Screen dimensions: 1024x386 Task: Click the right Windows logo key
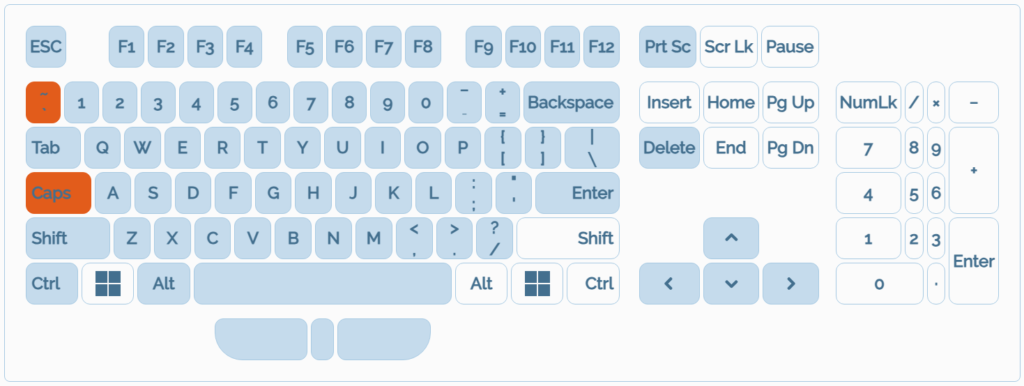(537, 283)
